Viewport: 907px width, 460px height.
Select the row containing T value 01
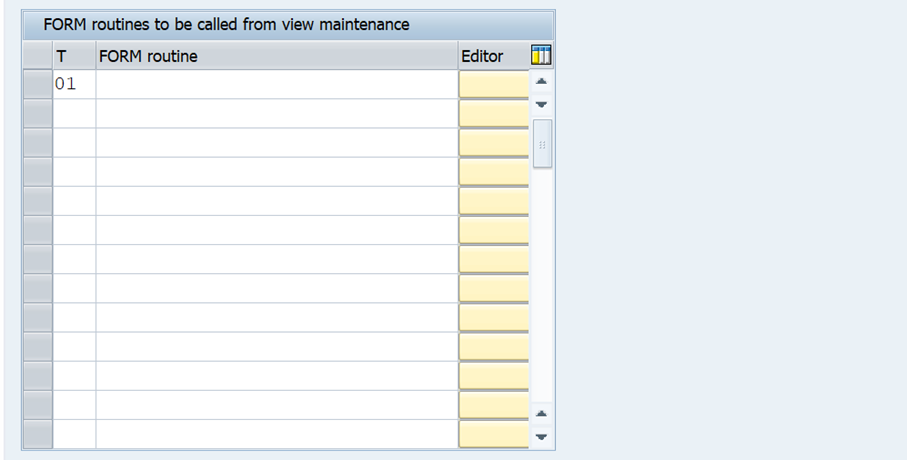(38, 84)
